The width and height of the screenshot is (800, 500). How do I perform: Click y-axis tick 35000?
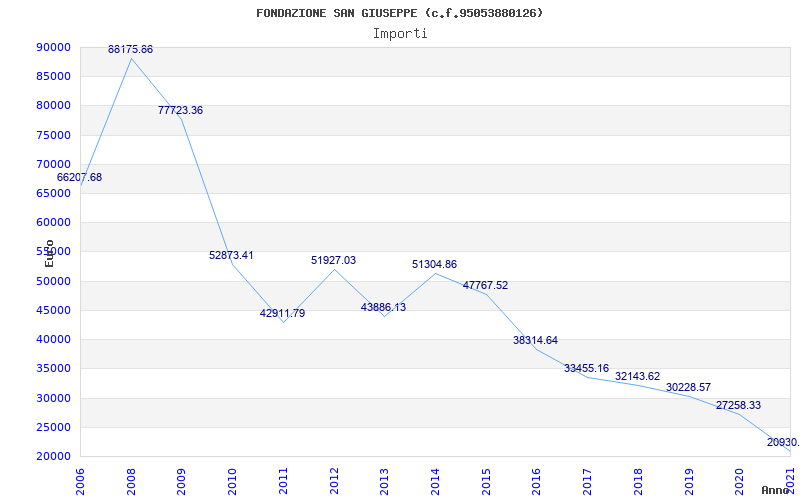53,368
